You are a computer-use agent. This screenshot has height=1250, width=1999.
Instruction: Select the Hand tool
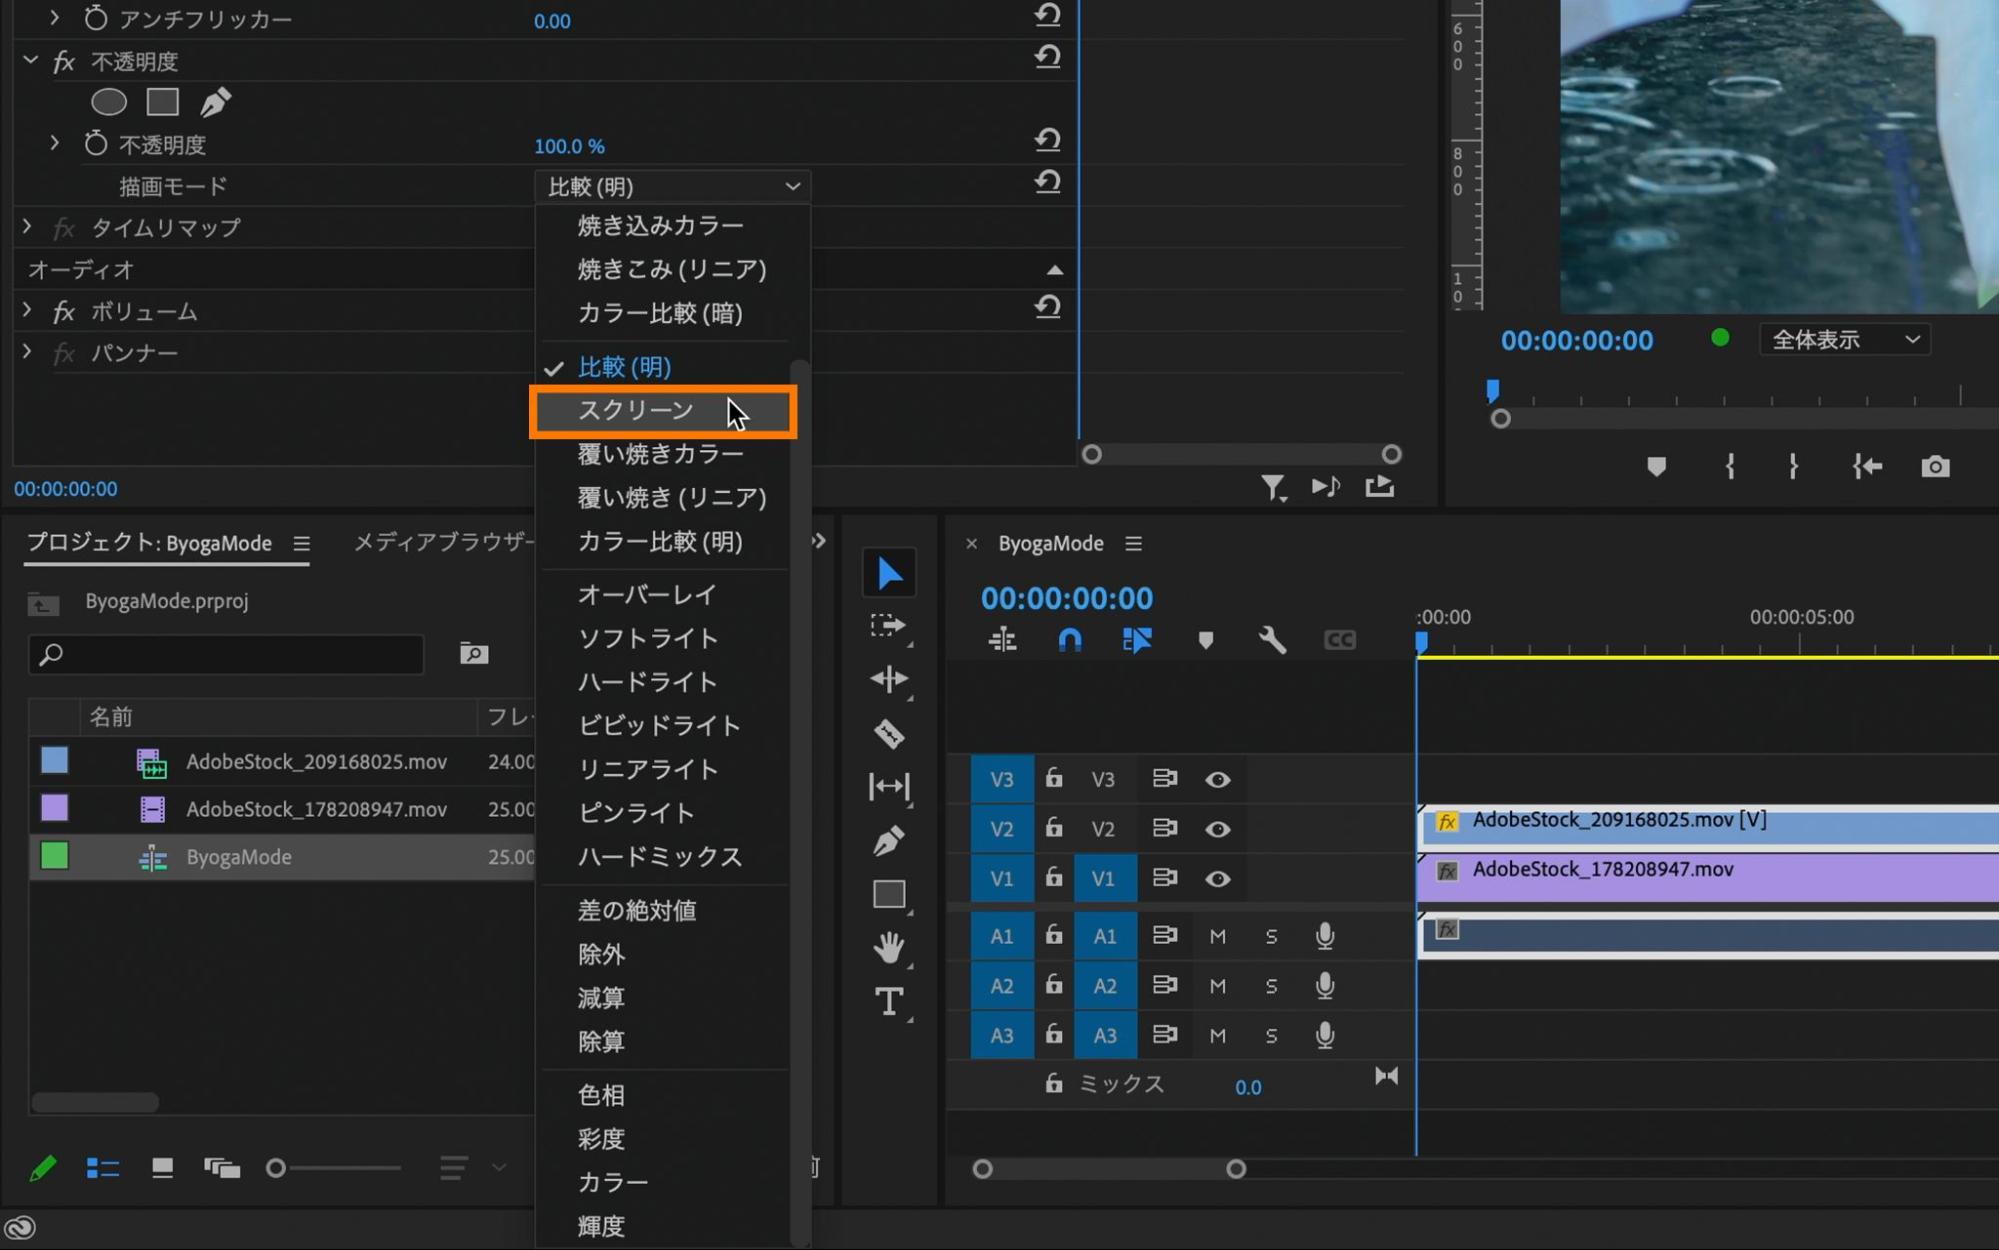[888, 946]
